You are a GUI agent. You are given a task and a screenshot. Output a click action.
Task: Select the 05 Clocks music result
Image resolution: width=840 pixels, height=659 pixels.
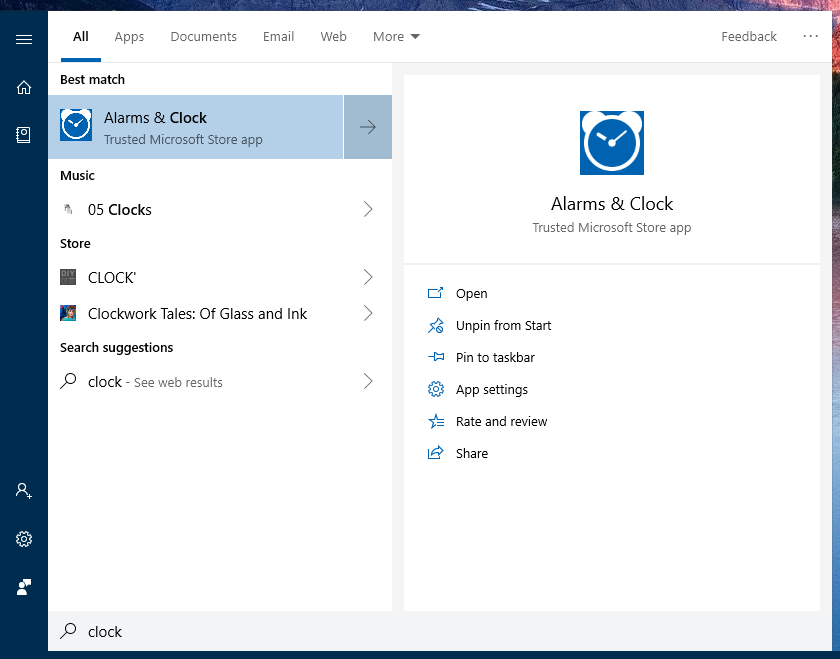[220, 209]
